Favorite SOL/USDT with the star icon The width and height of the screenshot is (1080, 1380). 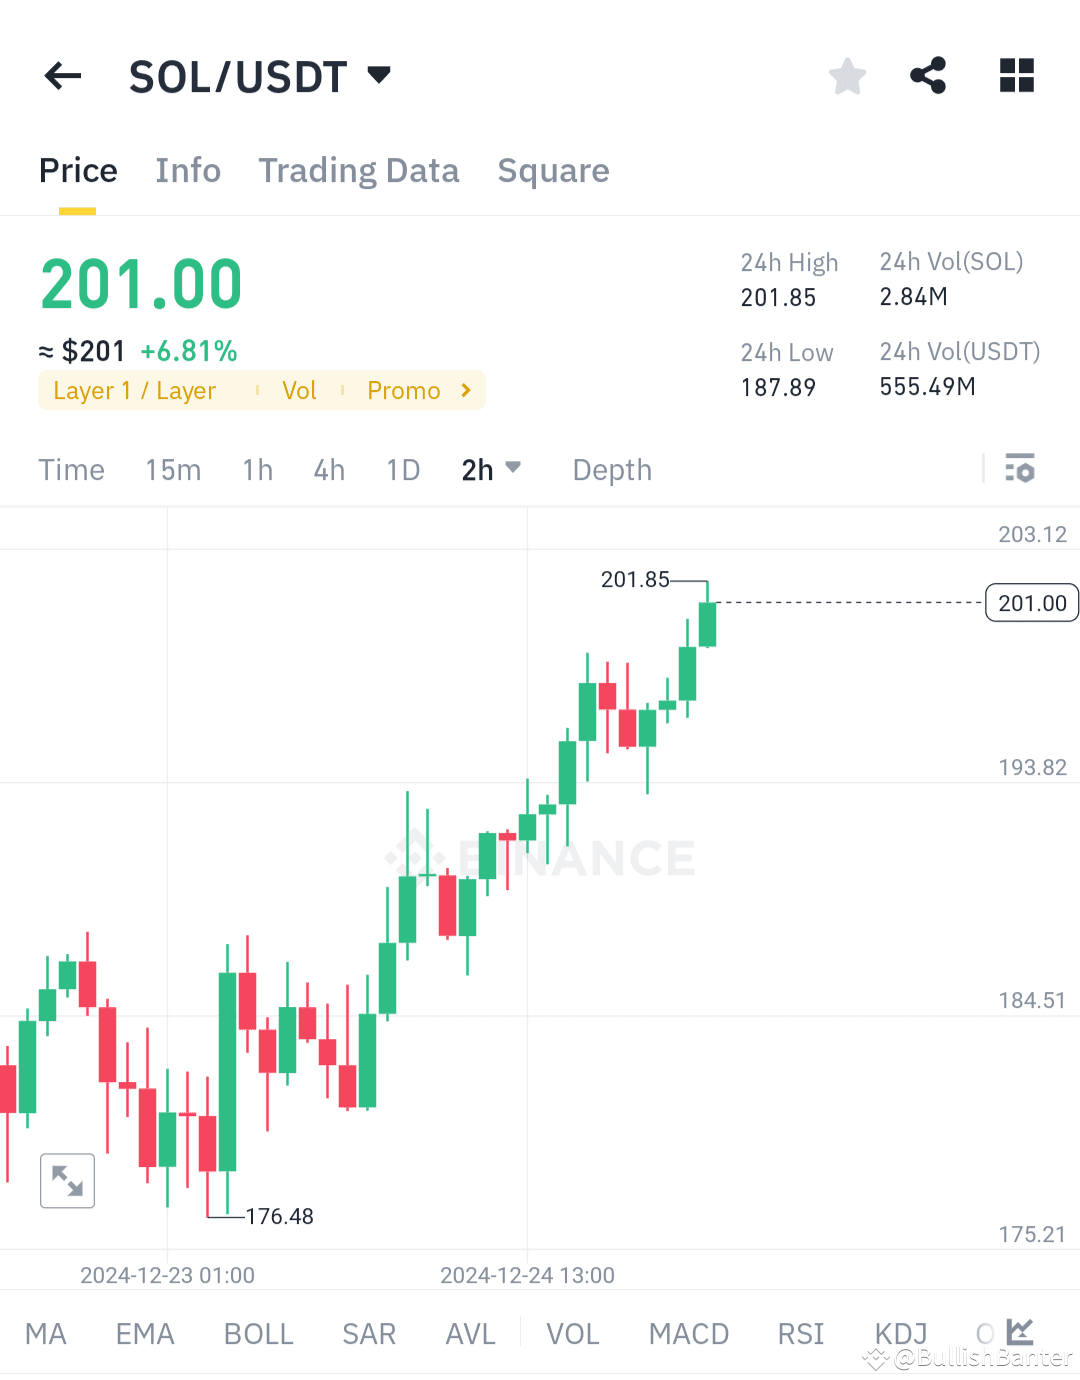click(847, 75)
